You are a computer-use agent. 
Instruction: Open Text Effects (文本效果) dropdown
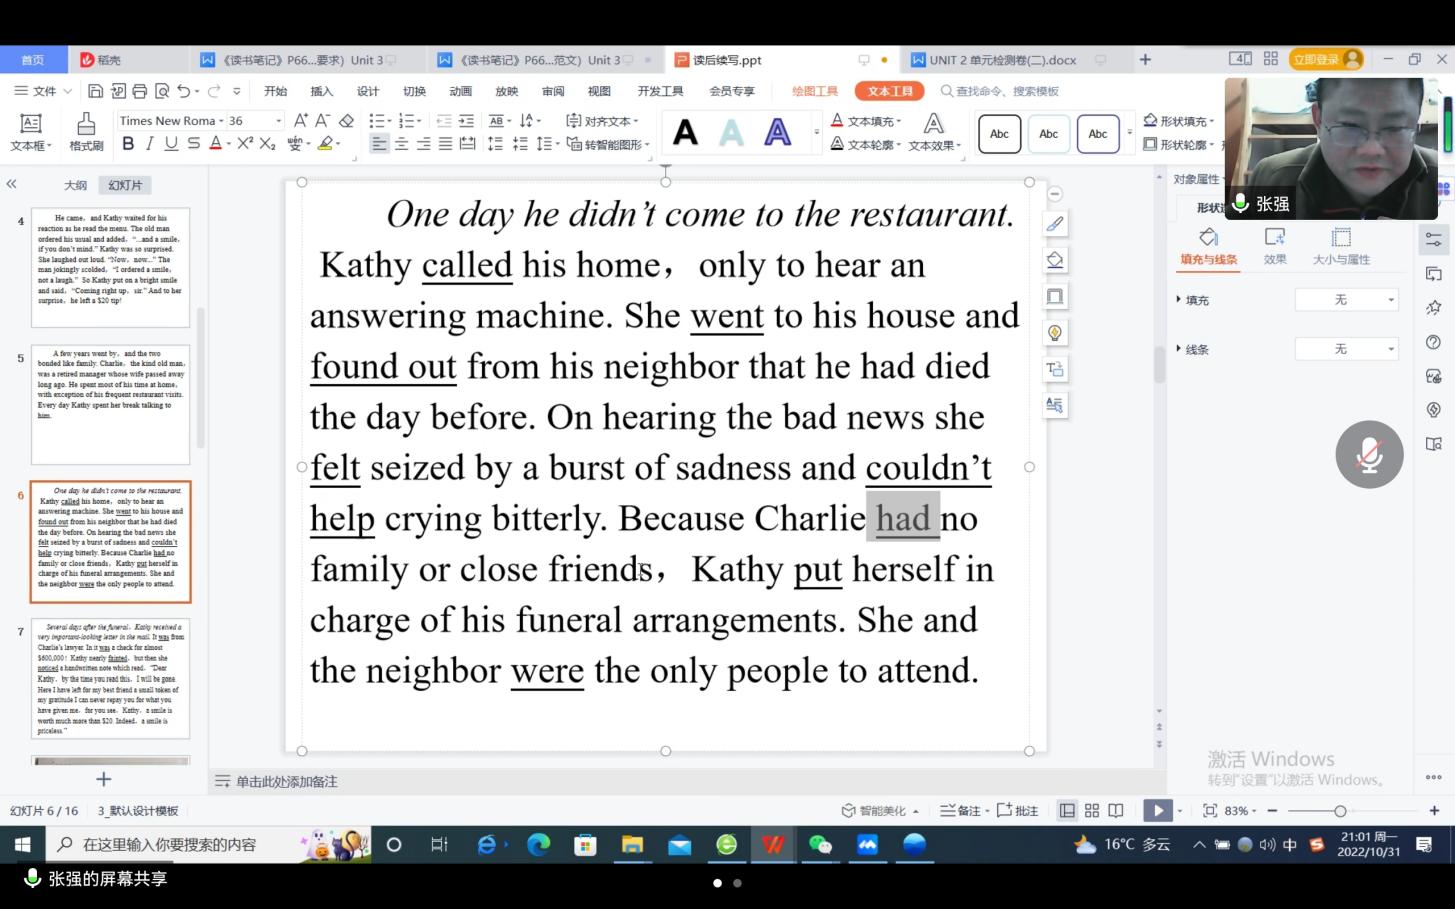(934, 133)
